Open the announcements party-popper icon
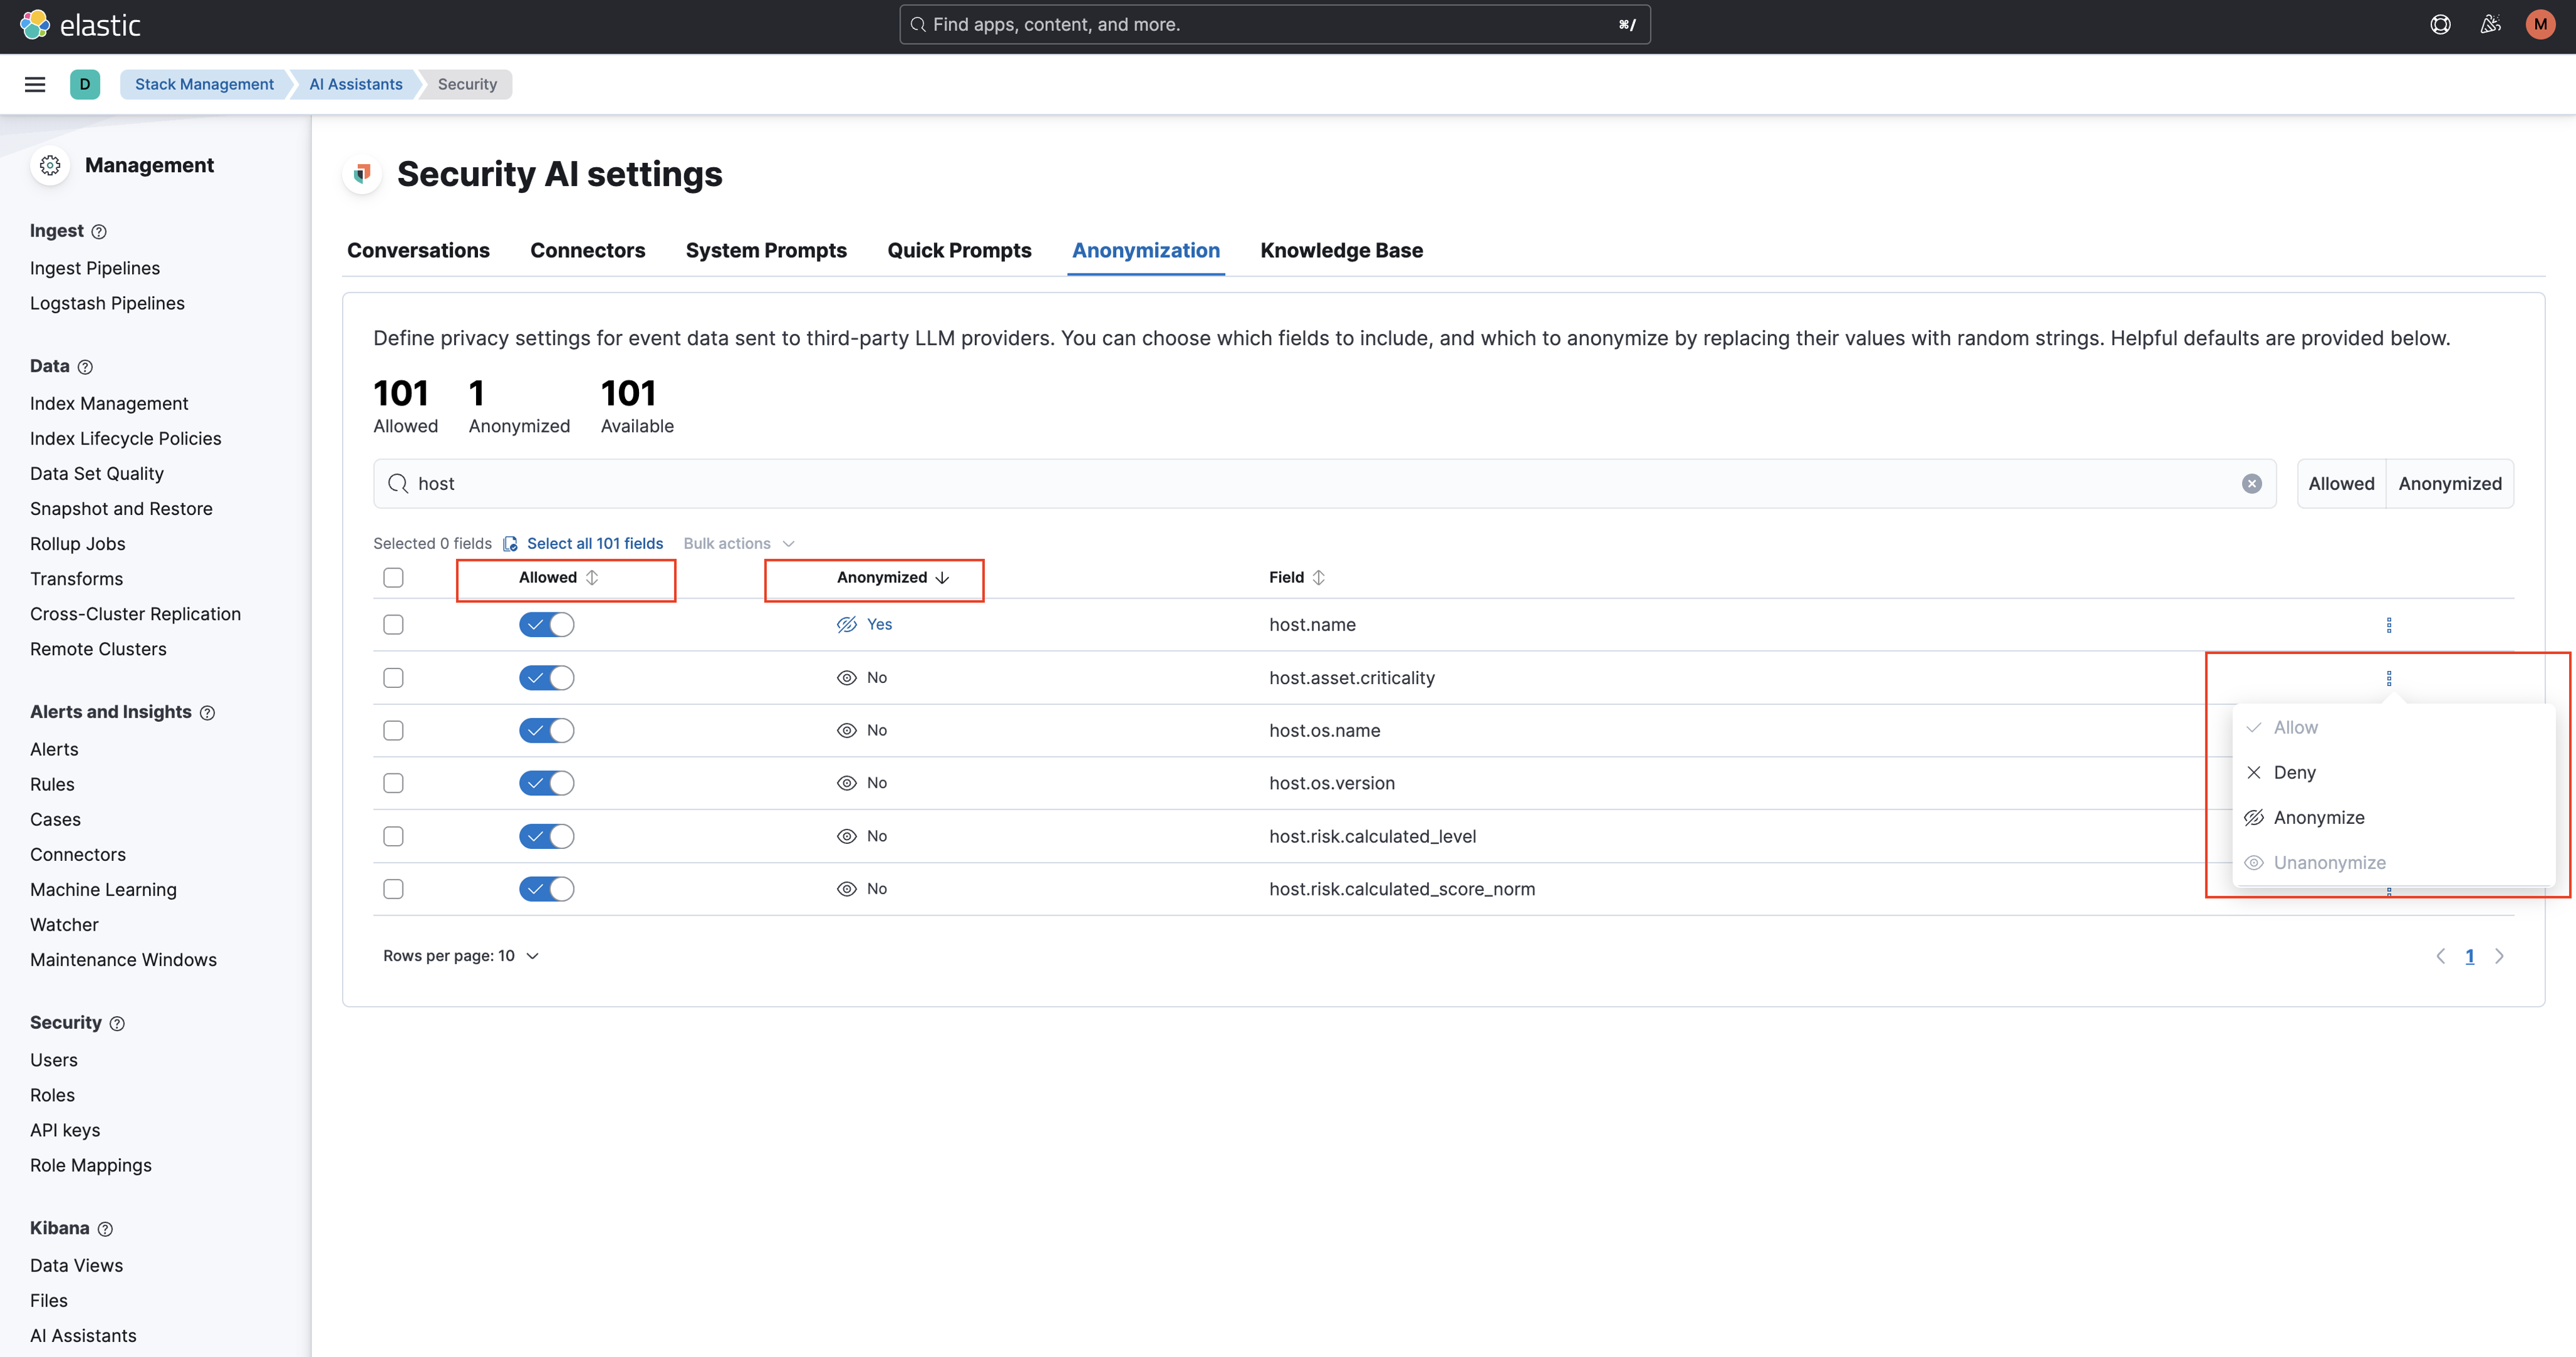 (x=2490, y=24)
